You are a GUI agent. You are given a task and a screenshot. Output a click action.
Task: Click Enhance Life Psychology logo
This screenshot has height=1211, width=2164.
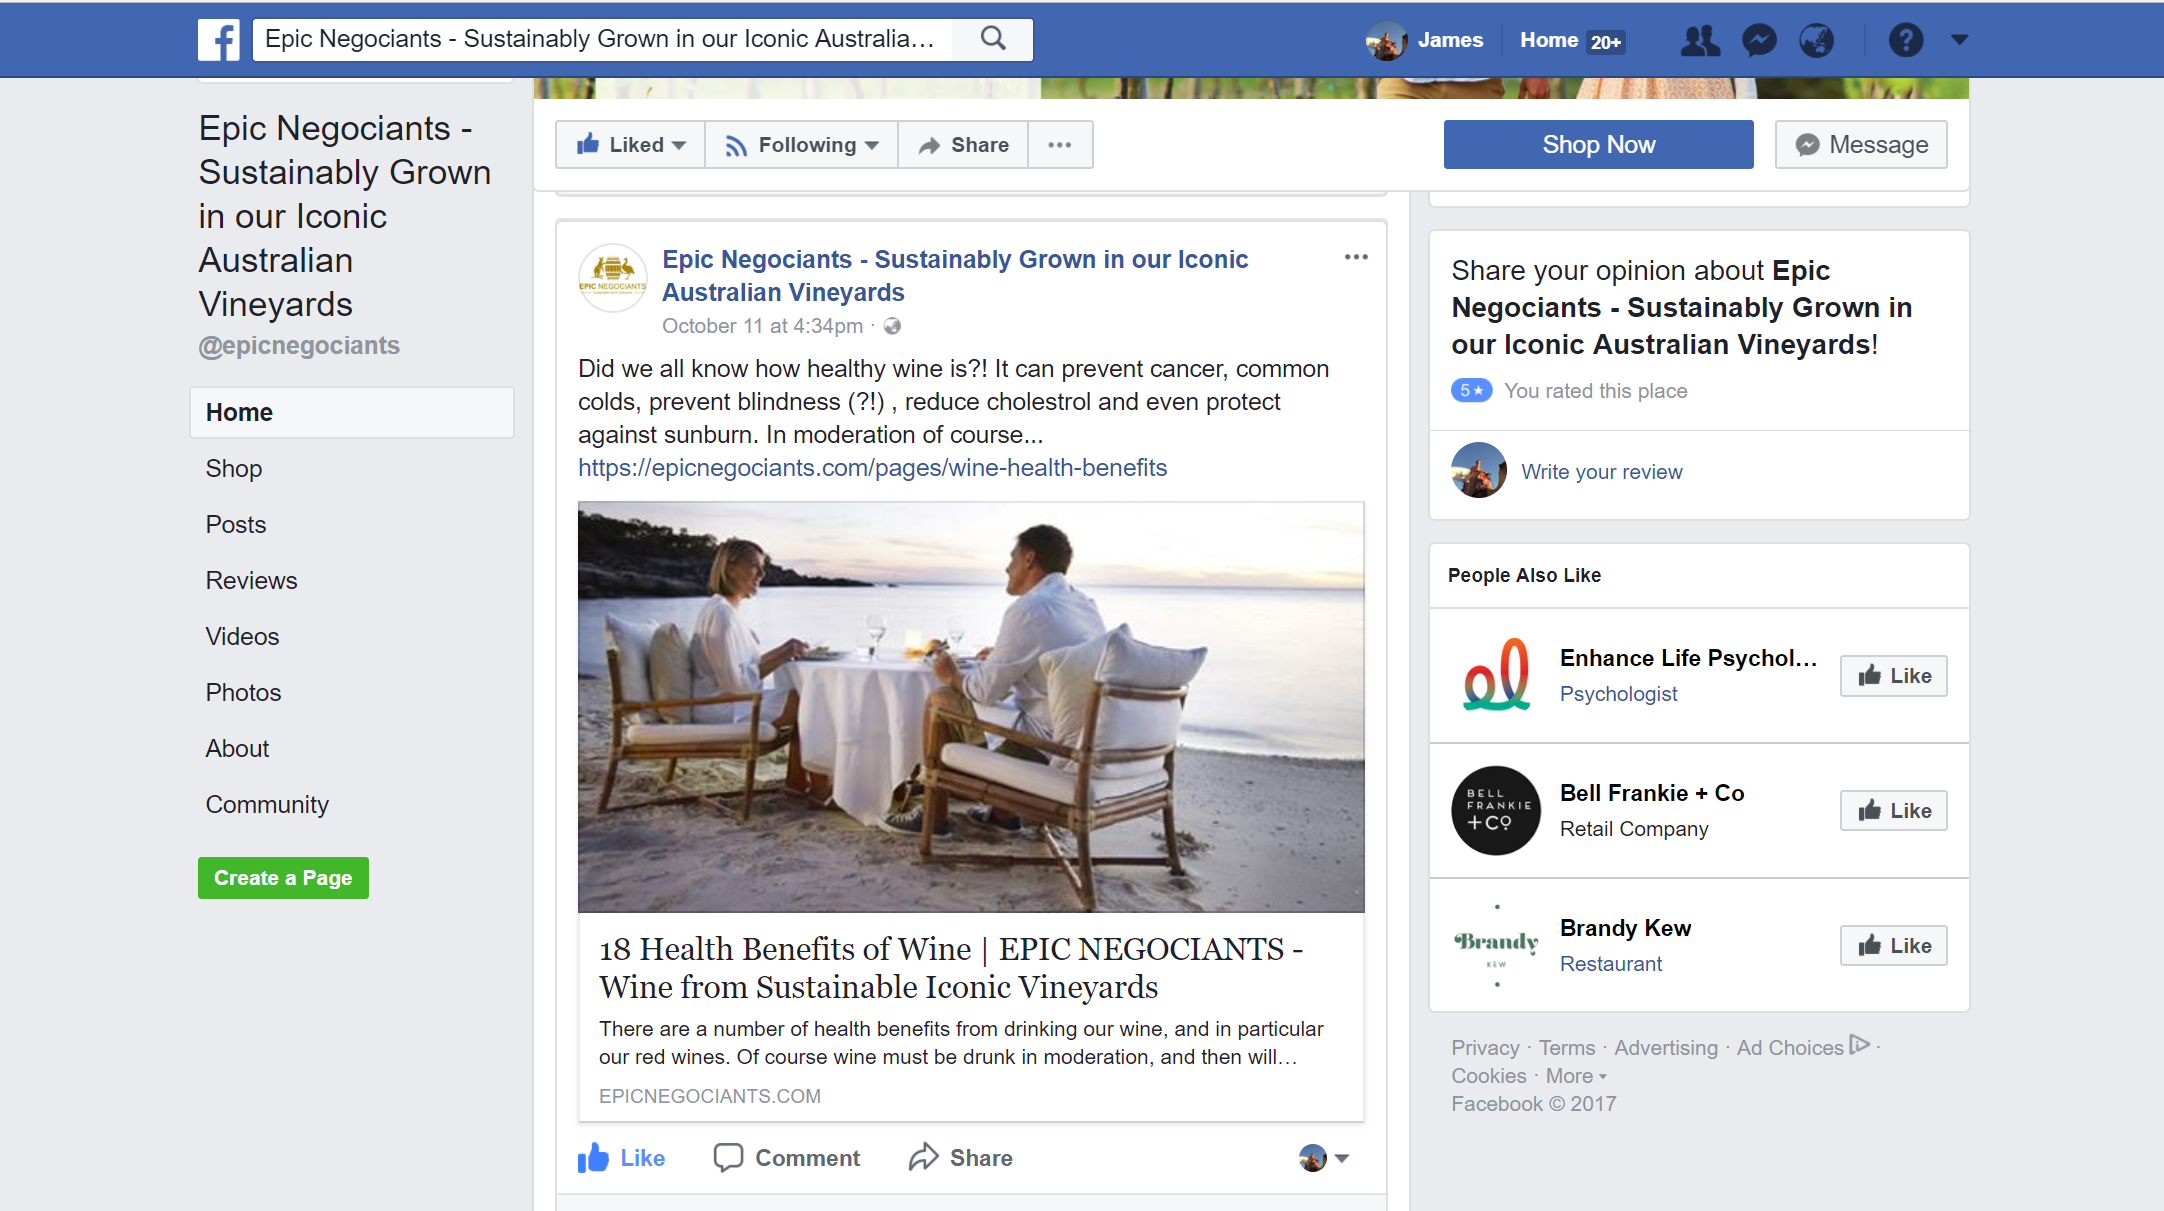(1496, 675)
